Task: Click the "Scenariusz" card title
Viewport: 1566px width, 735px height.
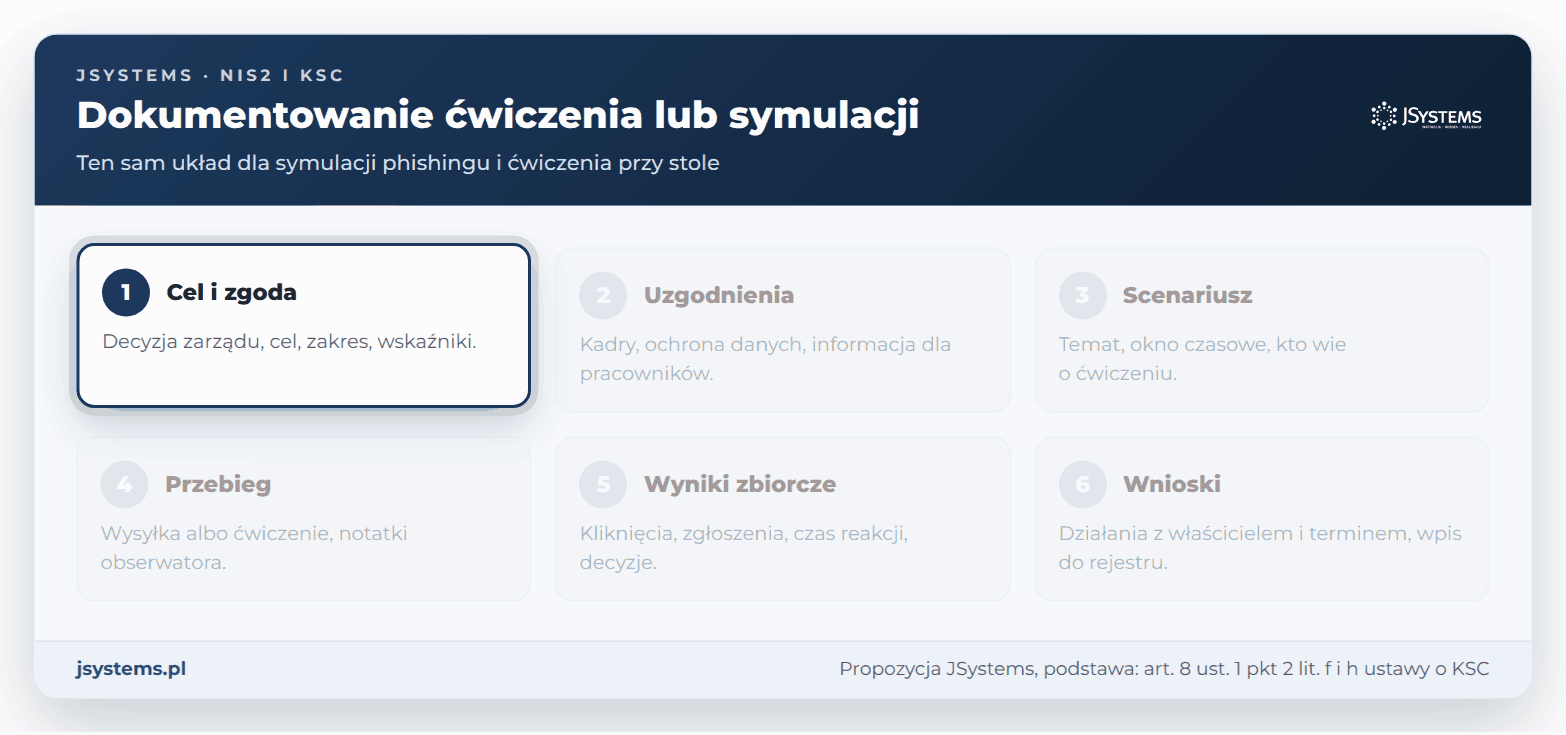Action: coord(1188,295)
